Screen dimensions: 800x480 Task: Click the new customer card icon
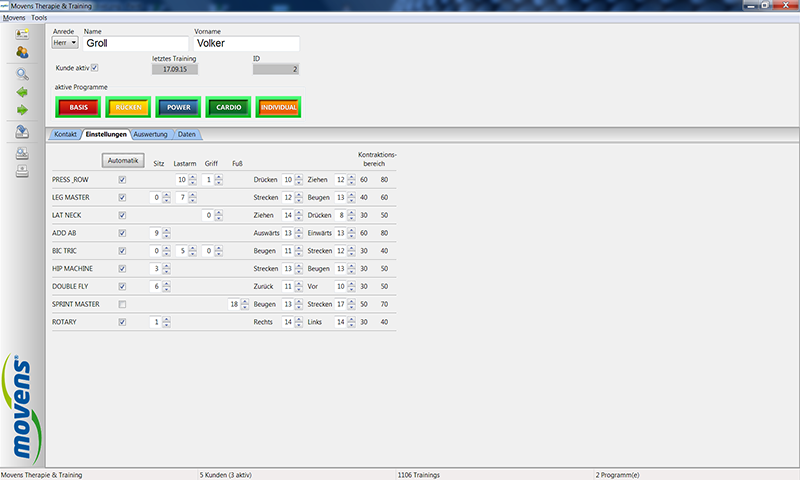[x=22, y=33]
